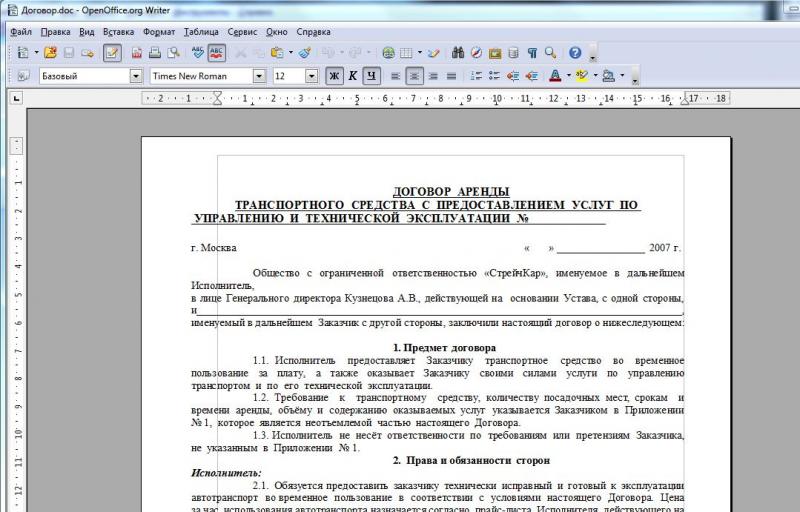Open Styles and Formatting icon
This screenshot has width=800, height=512.
23,76
